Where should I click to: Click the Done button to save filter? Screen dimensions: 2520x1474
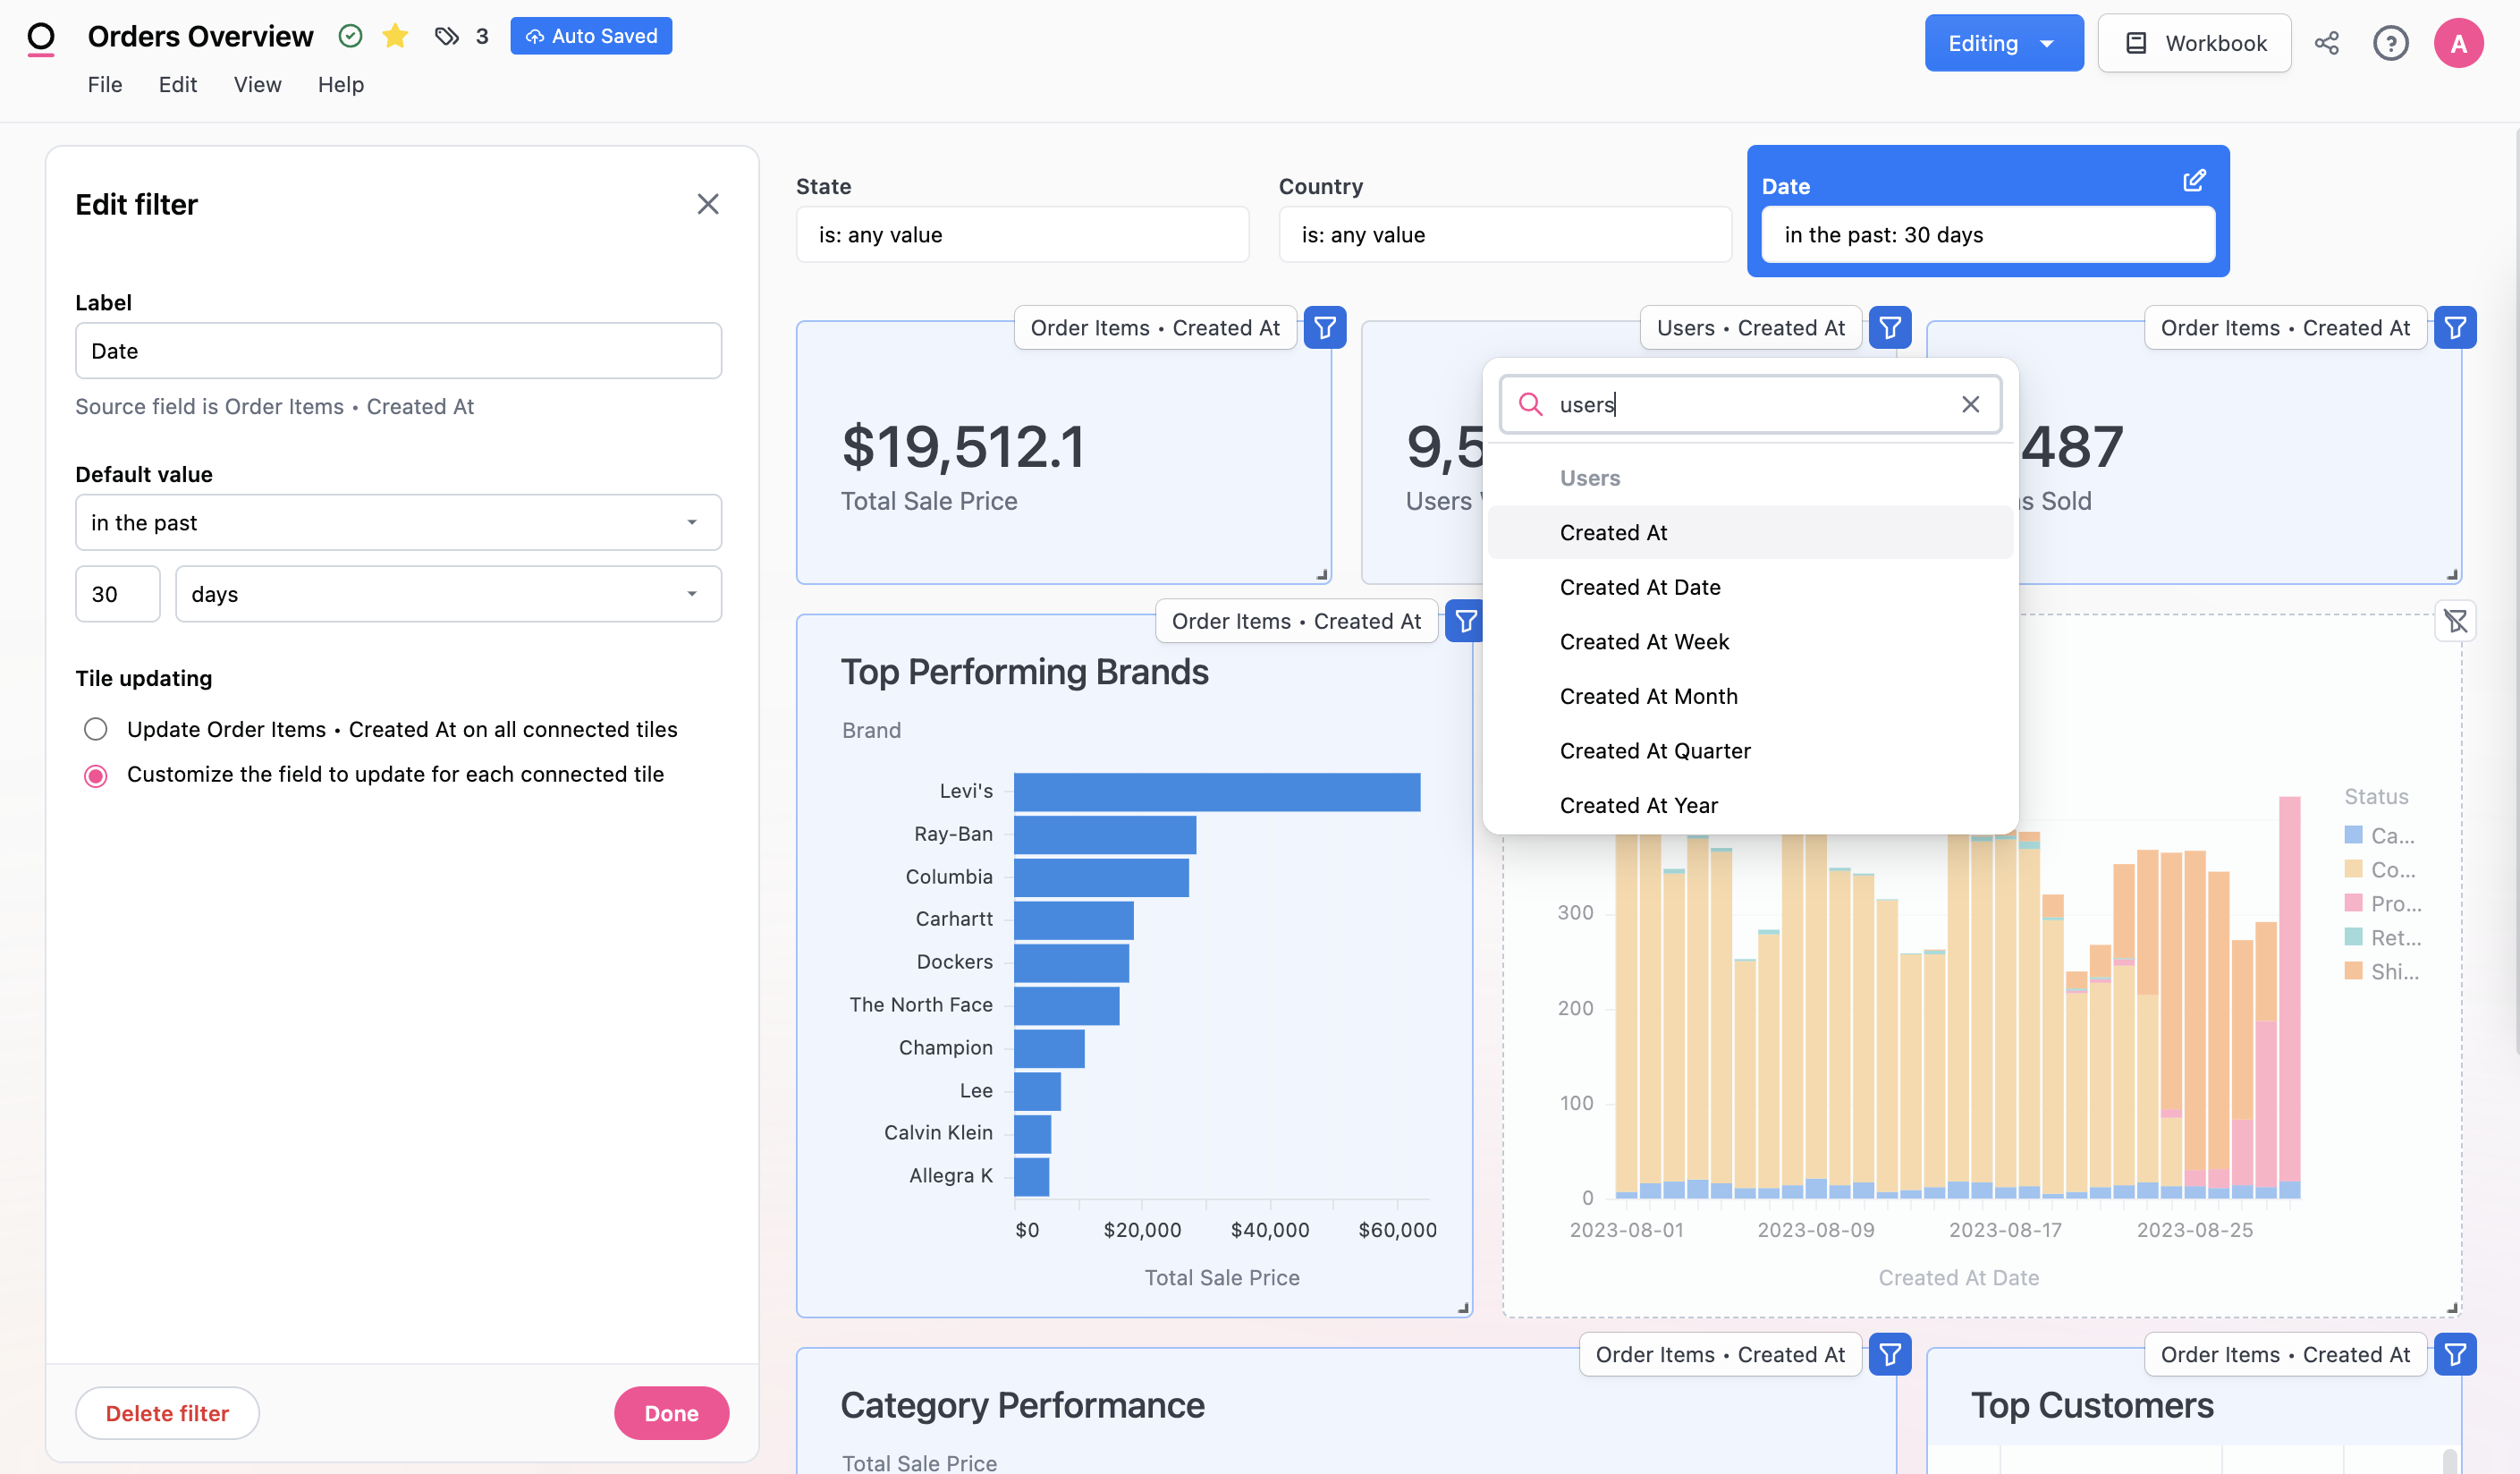point(672,1412)
